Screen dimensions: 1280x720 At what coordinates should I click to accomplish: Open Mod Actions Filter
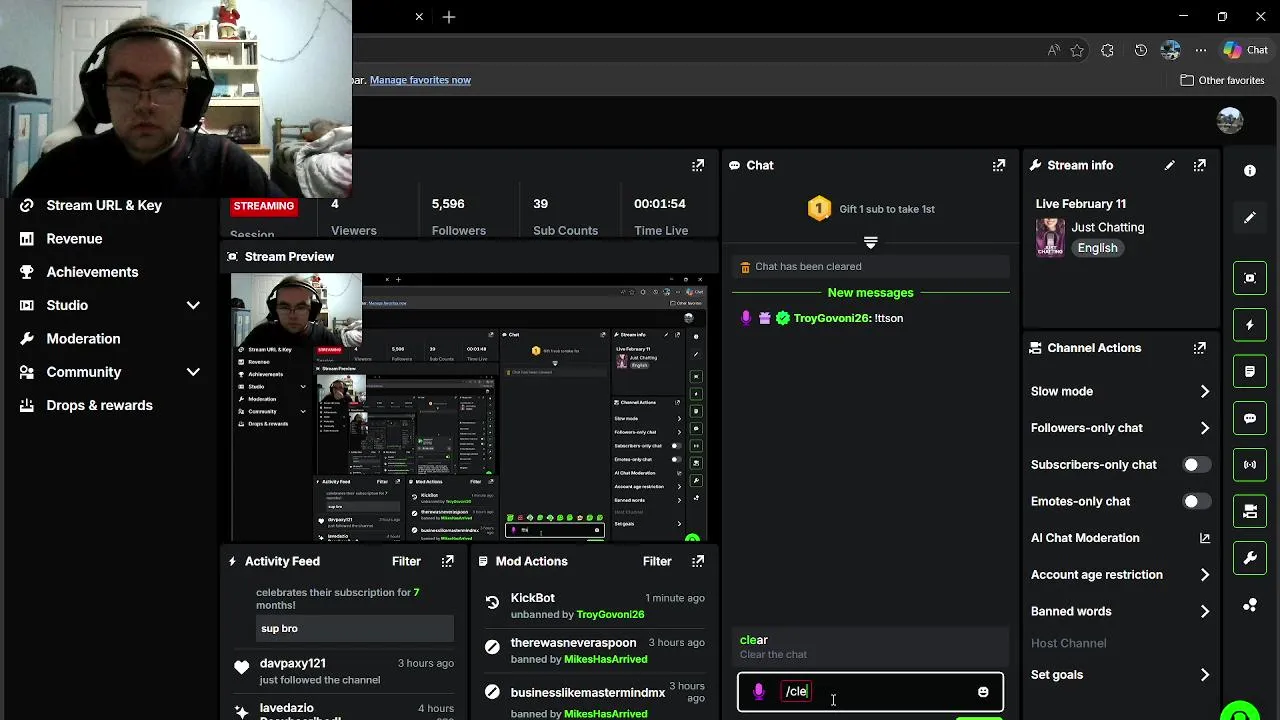pos(657,561)
